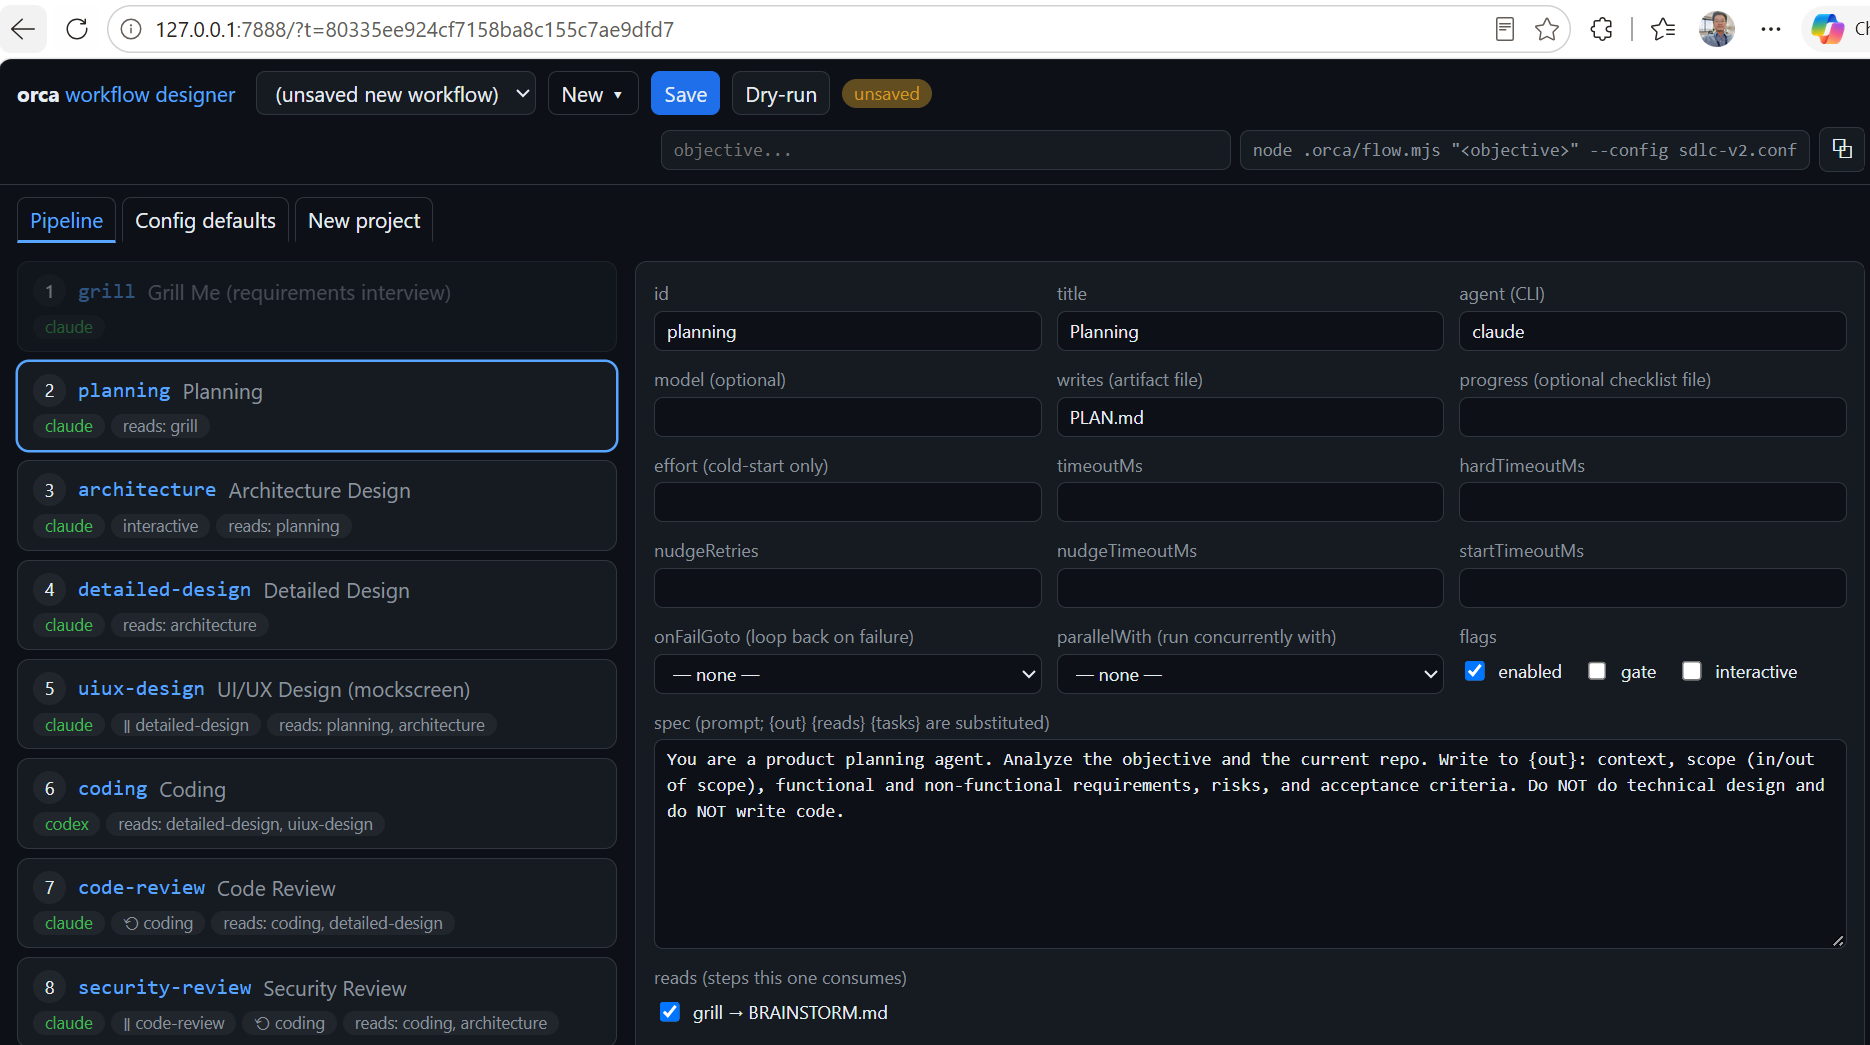Bookmark page with the star icon

(x=1547, y=29)
